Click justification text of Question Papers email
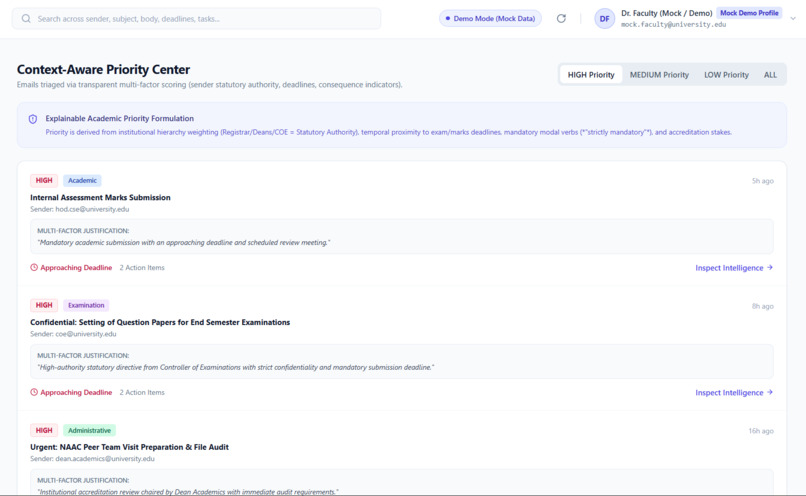 (235, 368)
